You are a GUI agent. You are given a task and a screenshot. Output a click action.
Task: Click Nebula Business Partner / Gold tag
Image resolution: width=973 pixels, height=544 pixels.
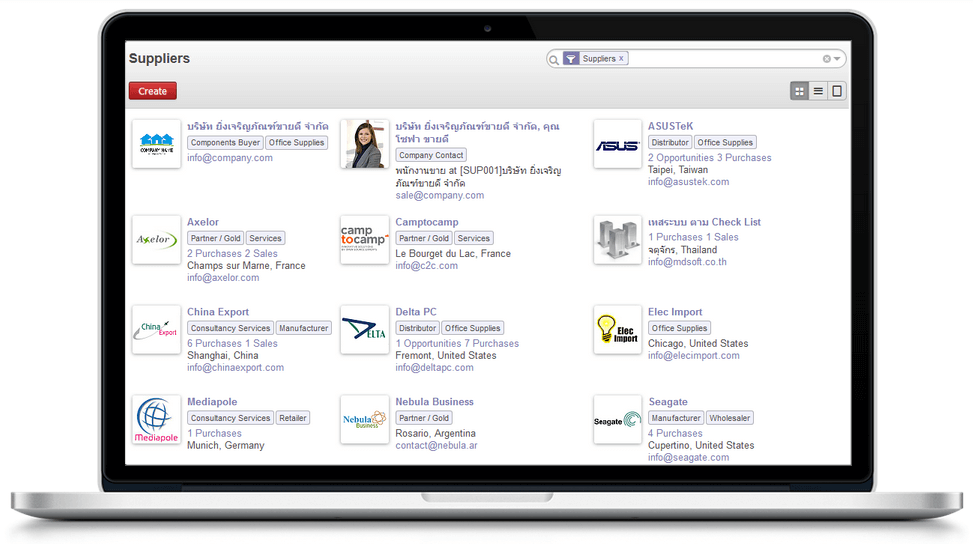point(424,418)
